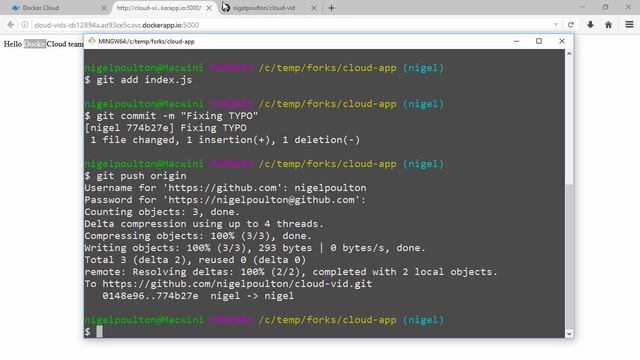This screenshot has width=640, height=360.
Task: Click the '[nigel 774b27e] Fixing TYPO' output line
Action: [166, 128]
